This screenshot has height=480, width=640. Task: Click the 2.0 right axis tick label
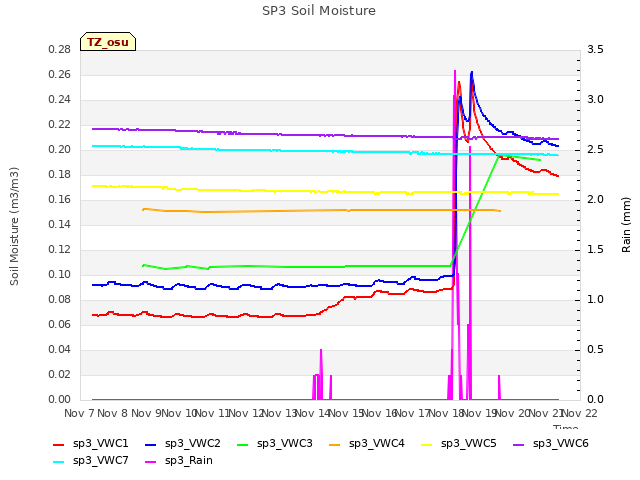click(x=595, y=200)
